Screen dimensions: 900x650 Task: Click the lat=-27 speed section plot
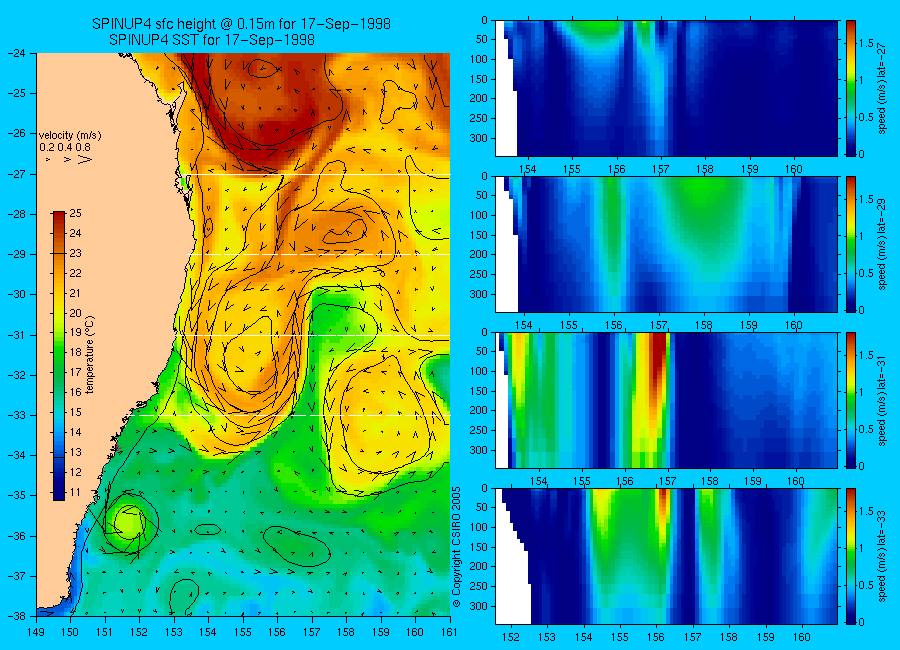click(666, 88)
